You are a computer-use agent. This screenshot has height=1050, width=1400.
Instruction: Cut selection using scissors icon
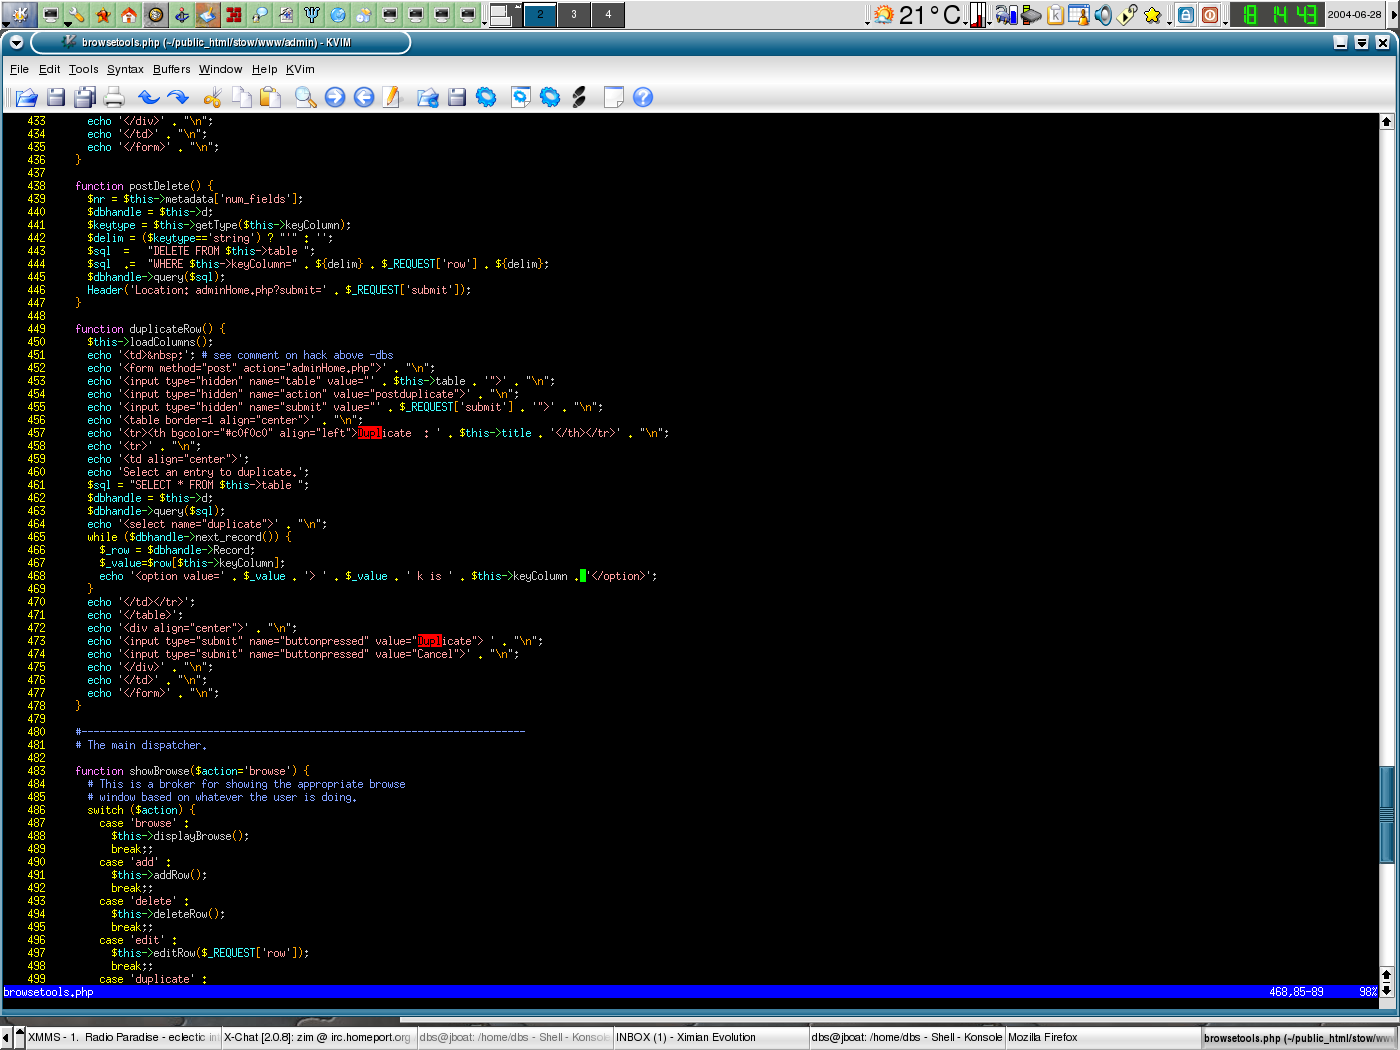pos(212,97)
